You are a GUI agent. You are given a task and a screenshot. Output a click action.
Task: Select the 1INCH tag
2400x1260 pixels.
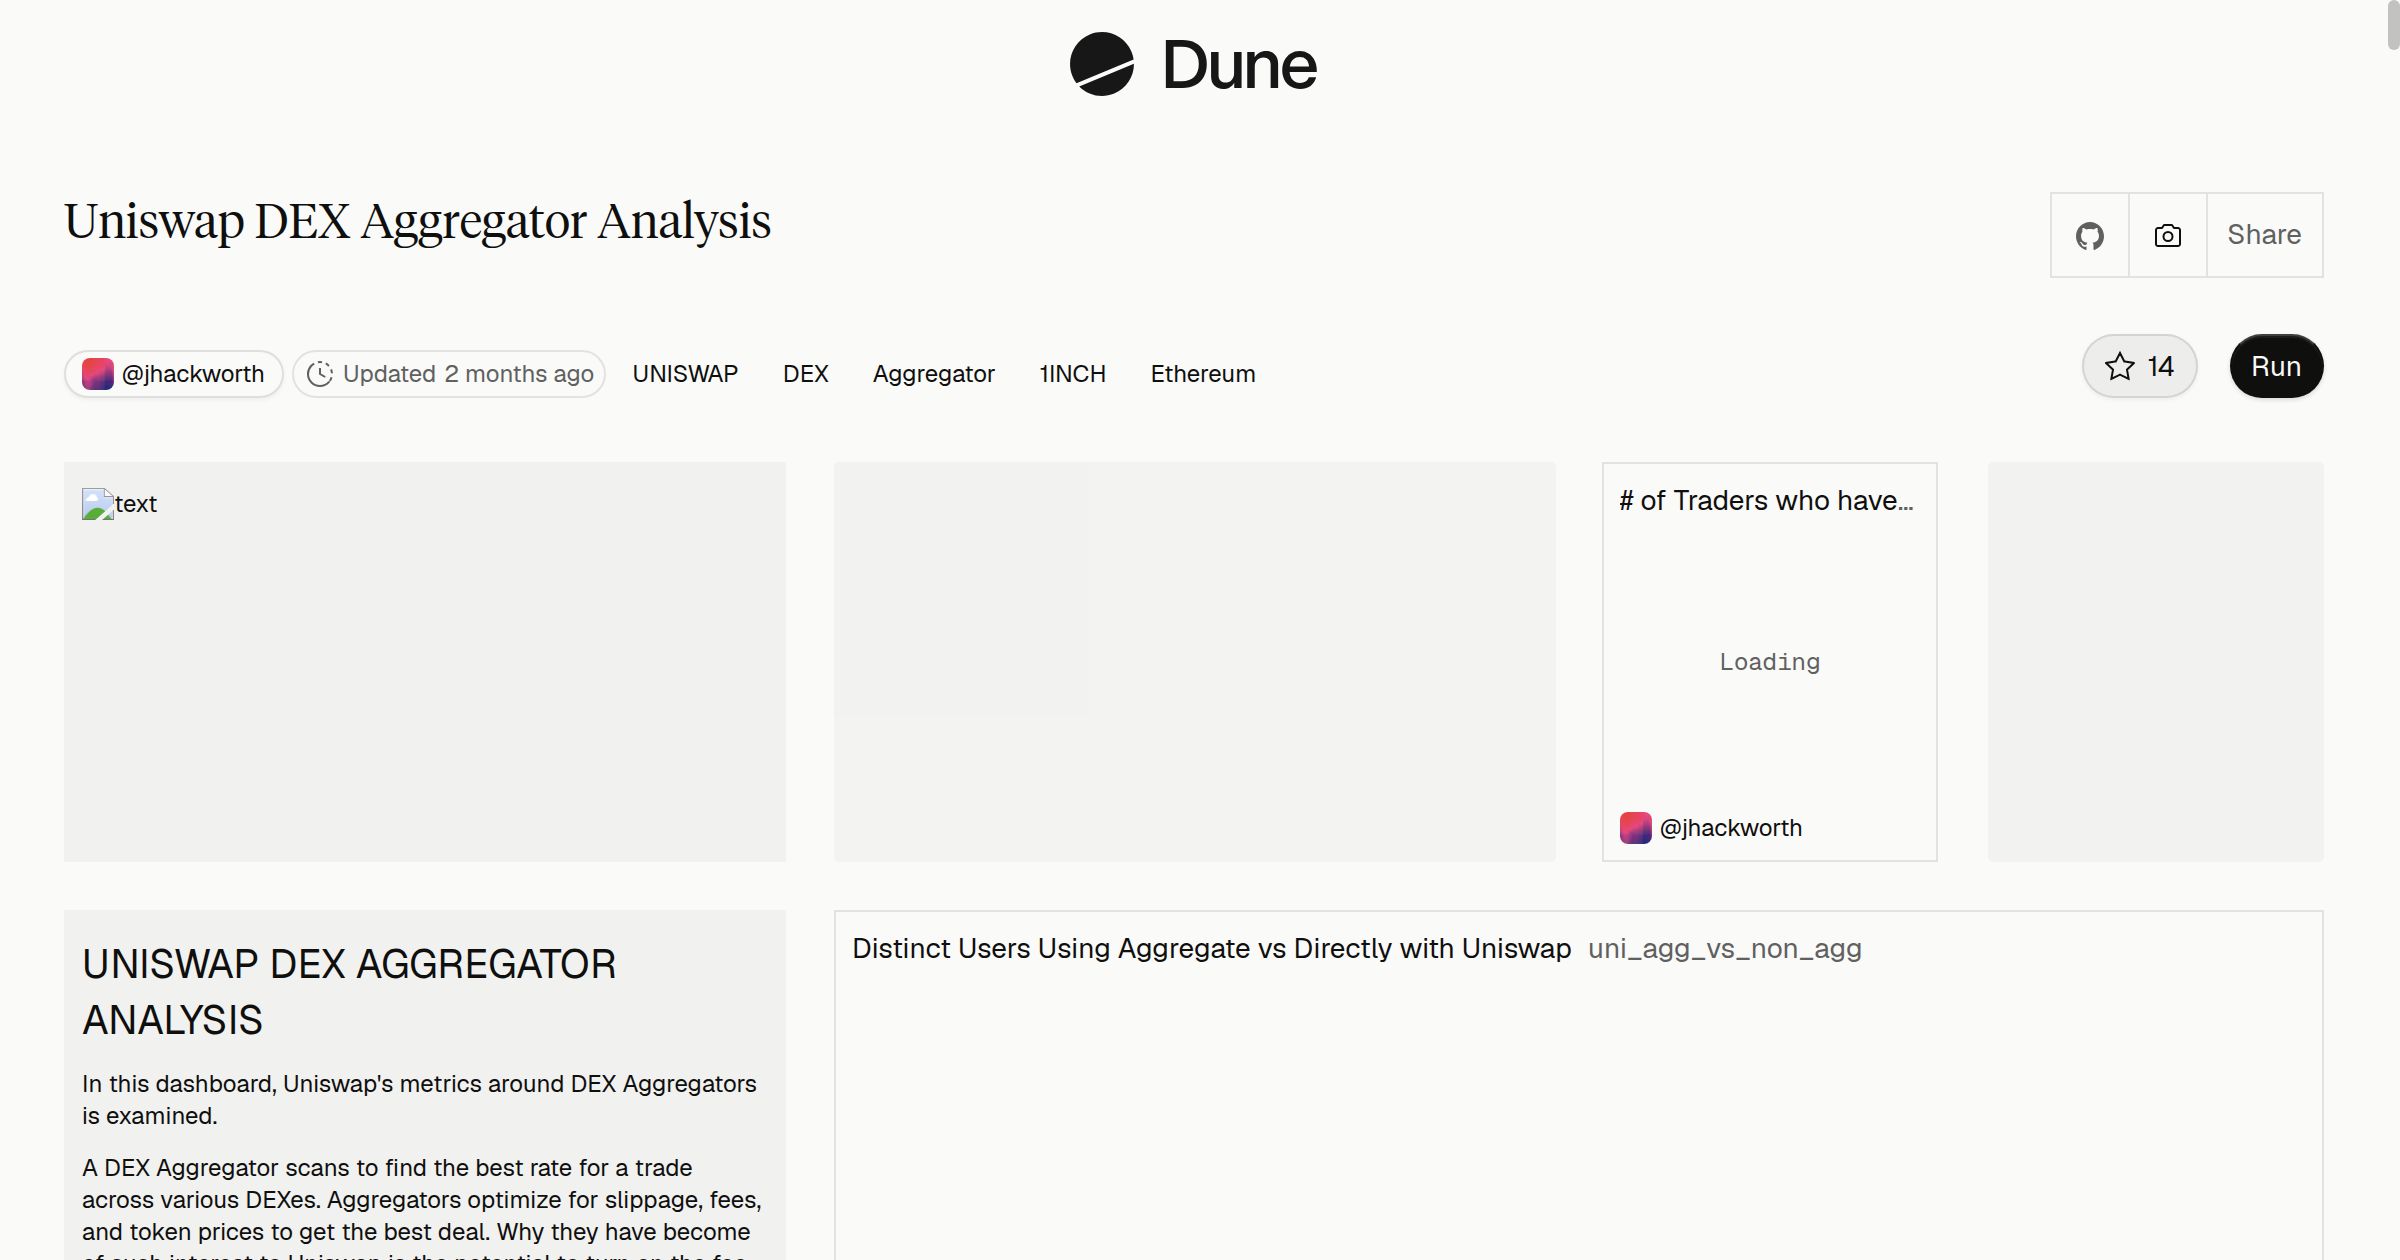(1072, 374)
